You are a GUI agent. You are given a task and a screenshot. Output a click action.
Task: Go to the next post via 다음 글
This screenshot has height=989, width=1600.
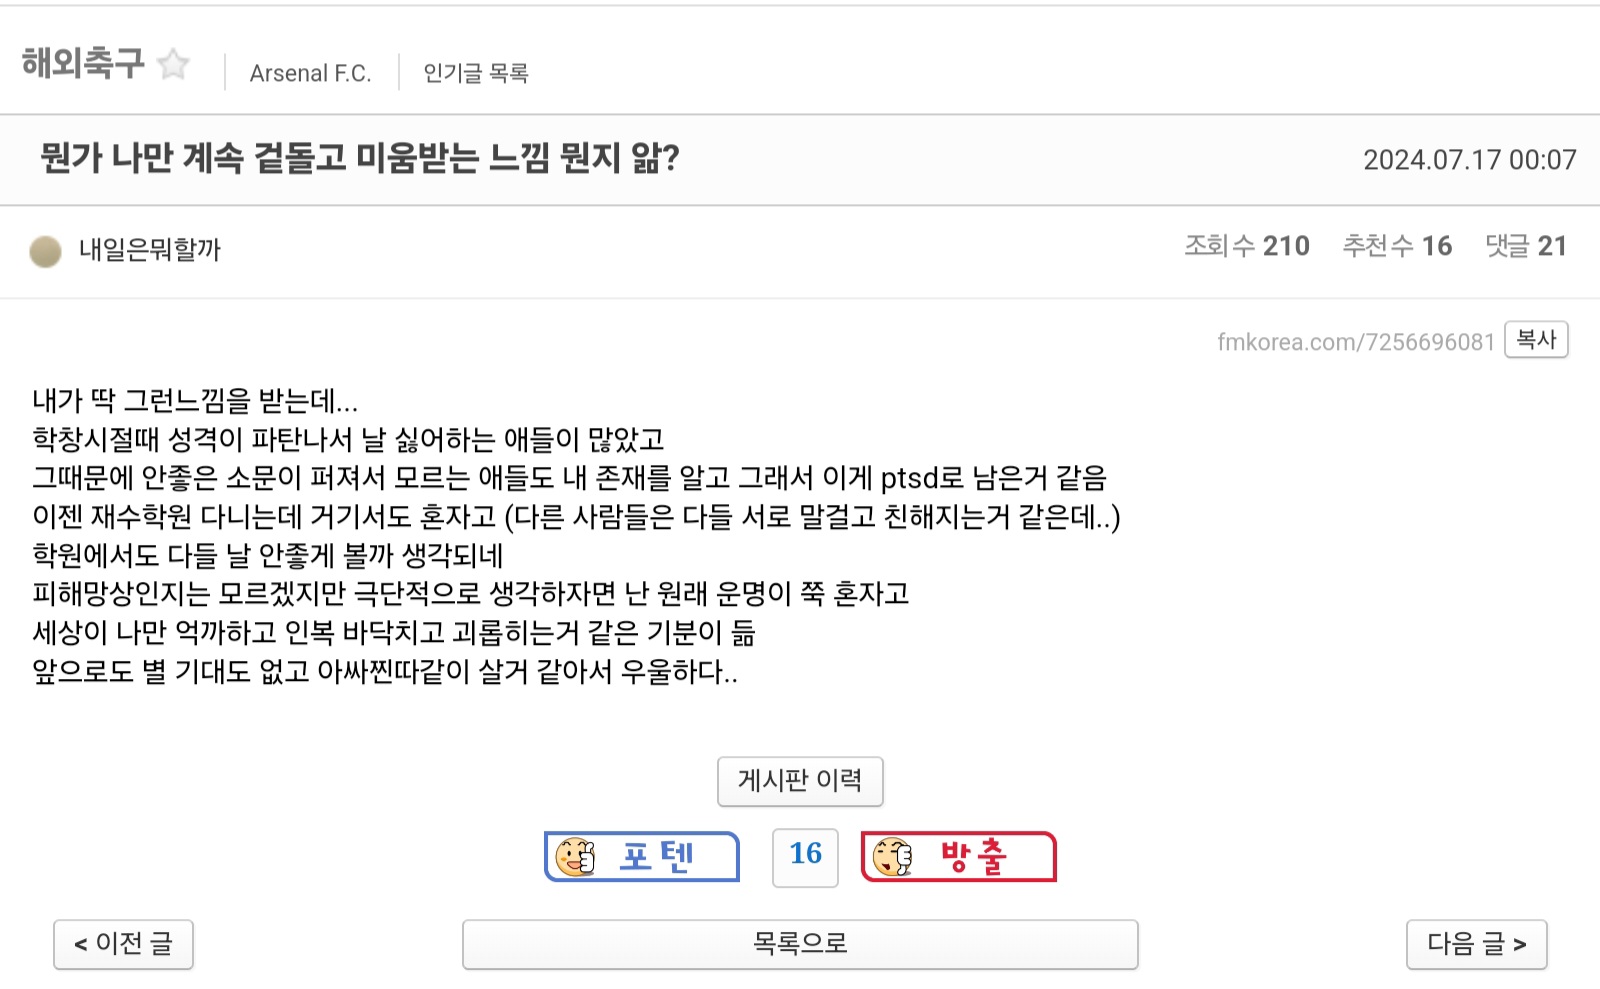(x=1476, y=944)
